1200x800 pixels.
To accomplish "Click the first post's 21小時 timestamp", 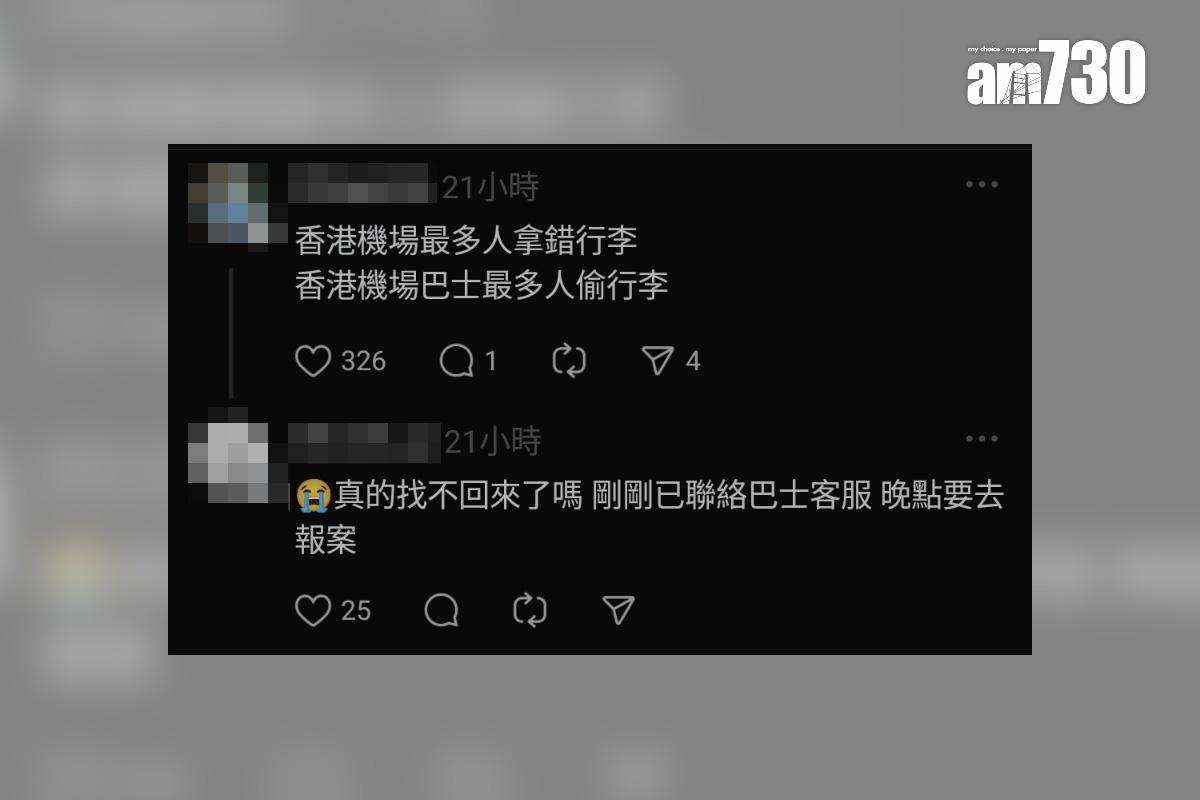I will 490,186.
